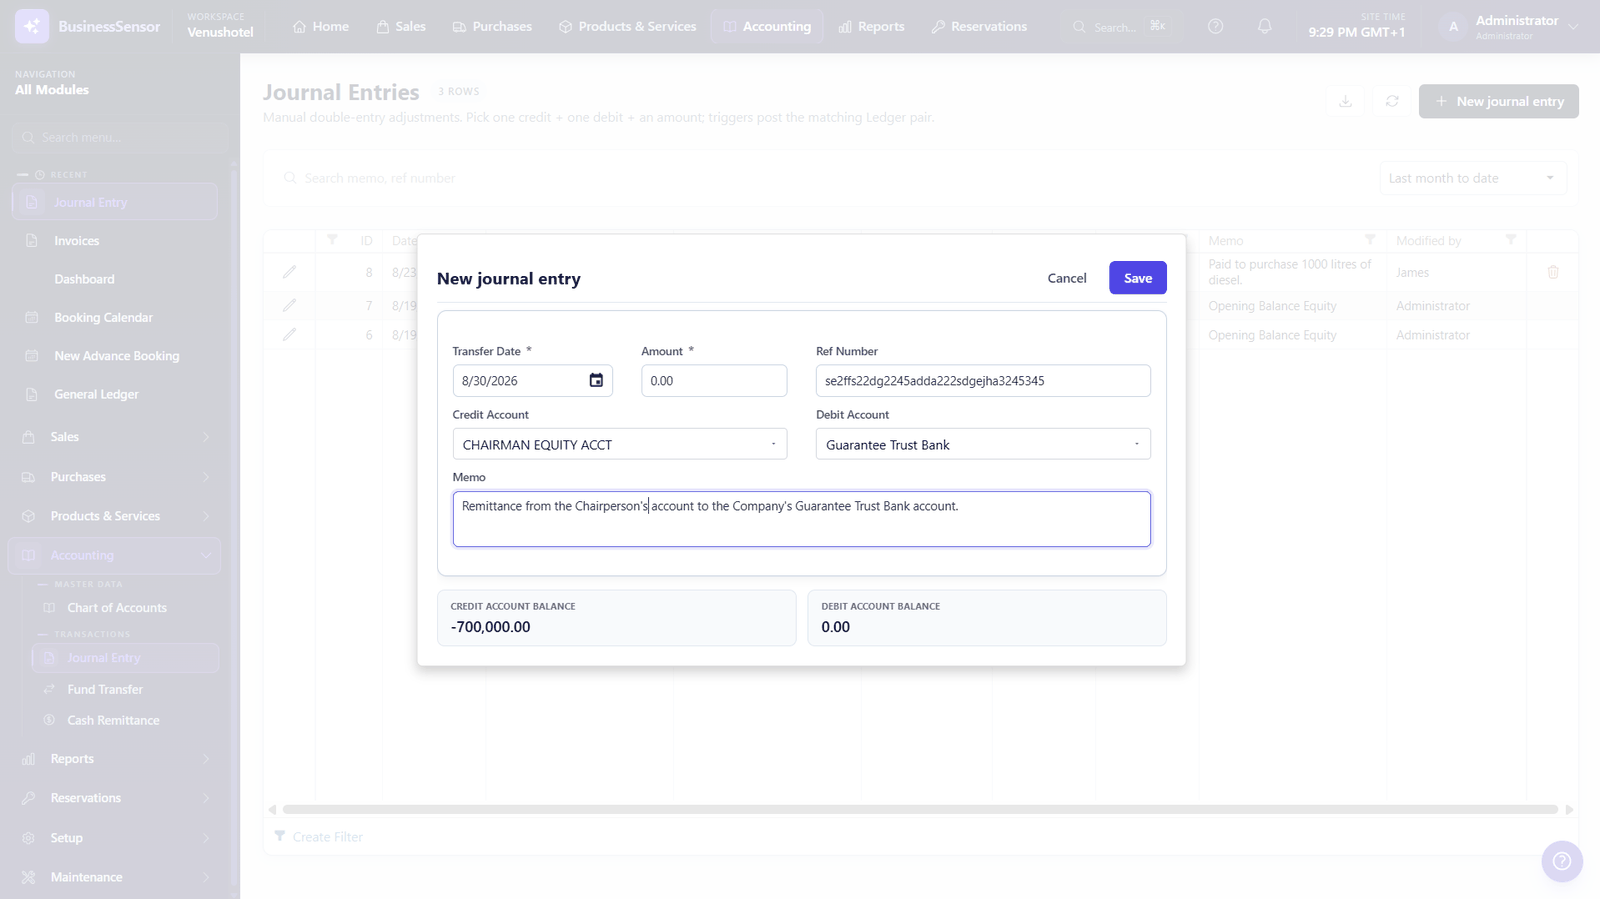Click the refresh icon beside New journal entry

click(x=1392, y=101)
